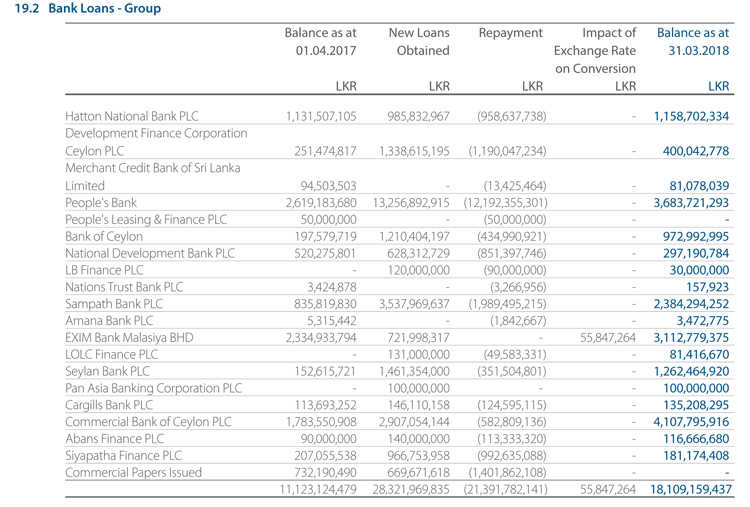Image resolution: width=750 pixels, height=507 pixels.
Task: Click 'Commercial Bank of Ceylon PLC' label
Action: click(148, 422)
